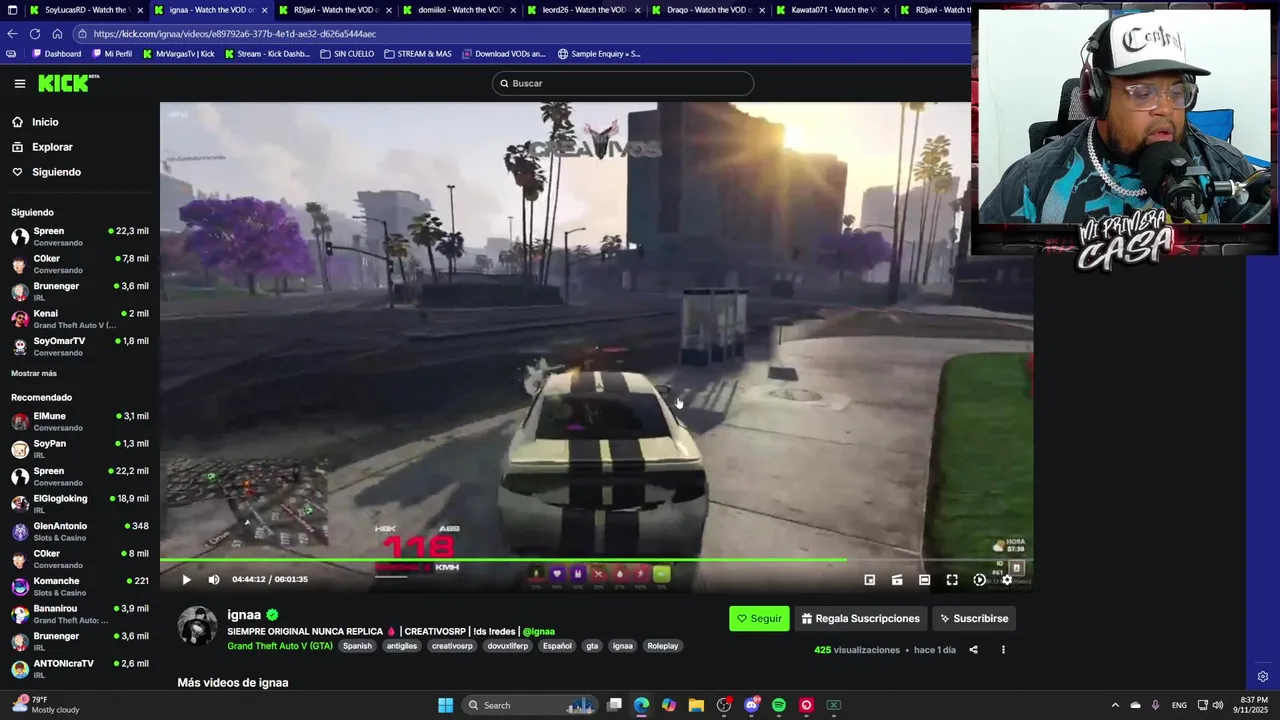
Task: Open Spotify from the taskbar
Action: [x=779, y=705]
